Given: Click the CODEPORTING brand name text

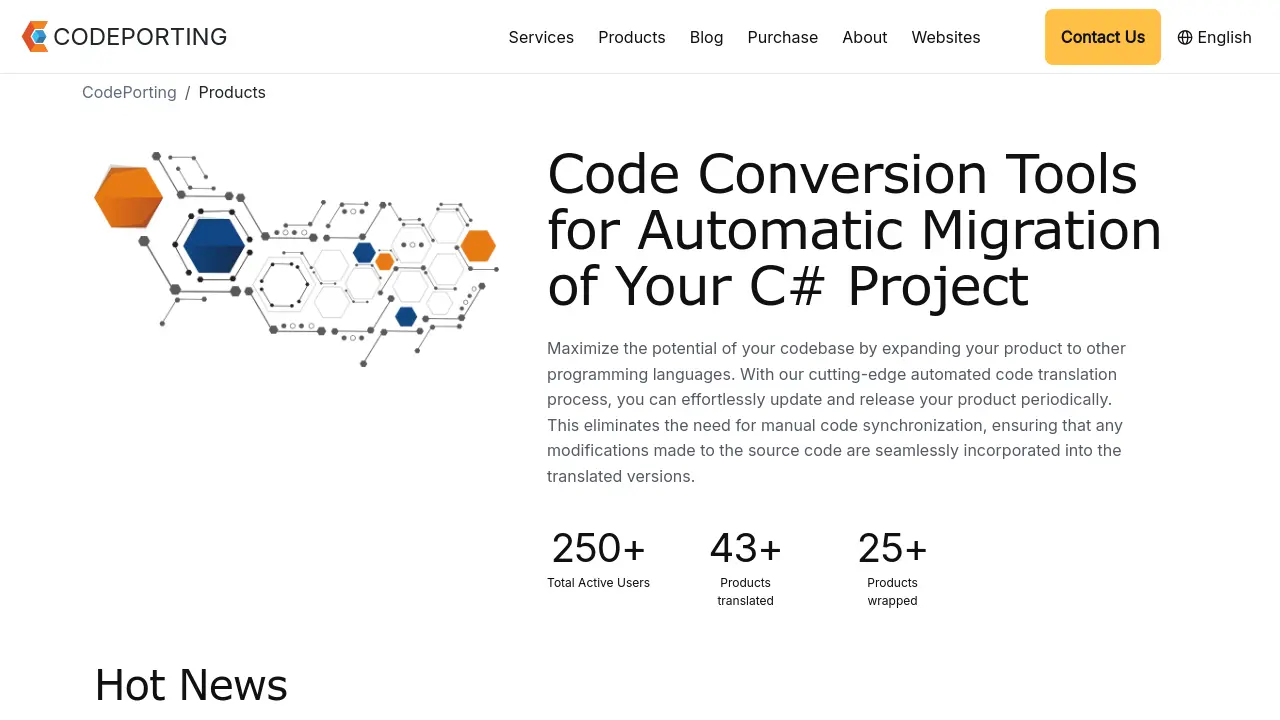Looking at the screenshot, I should [140, 37].
